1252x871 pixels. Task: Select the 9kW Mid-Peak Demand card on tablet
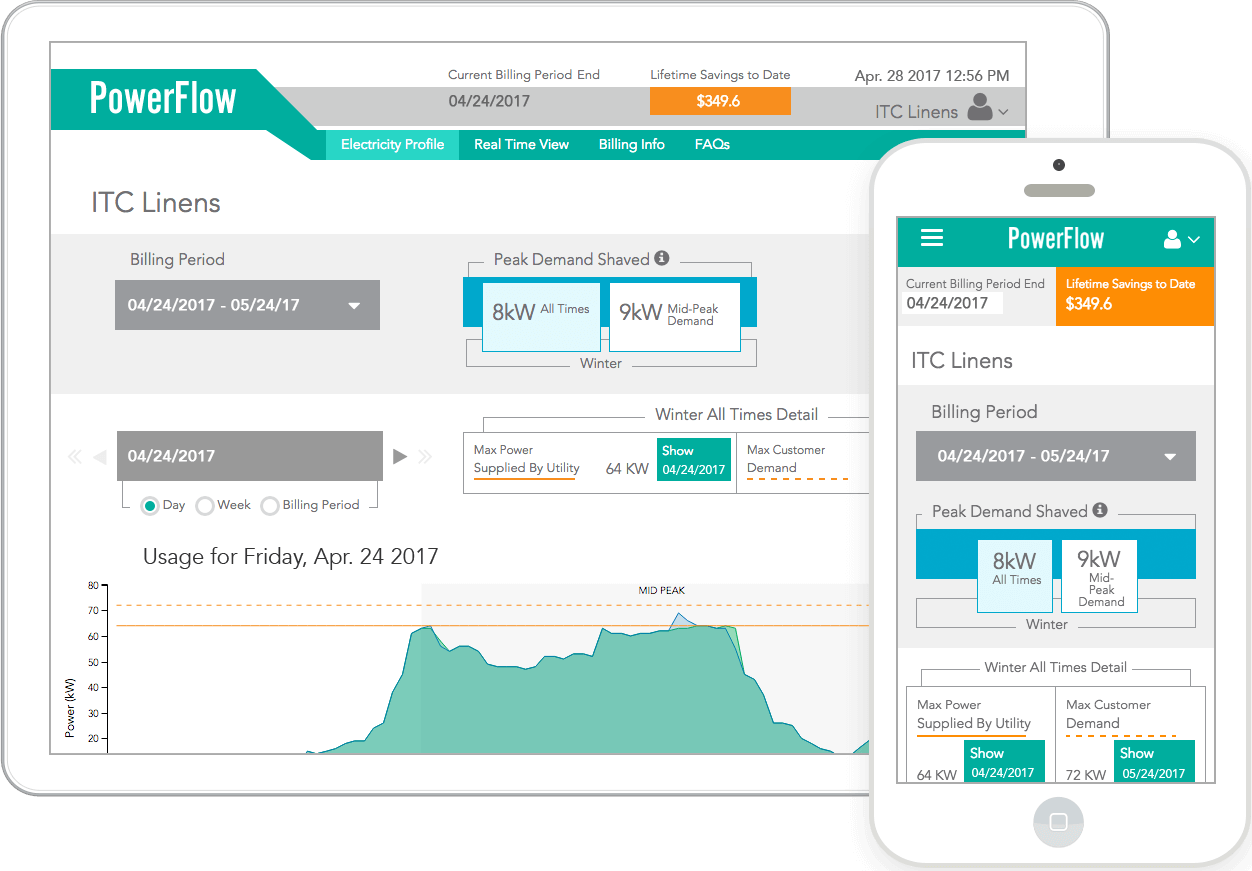[x=675, y=316]
